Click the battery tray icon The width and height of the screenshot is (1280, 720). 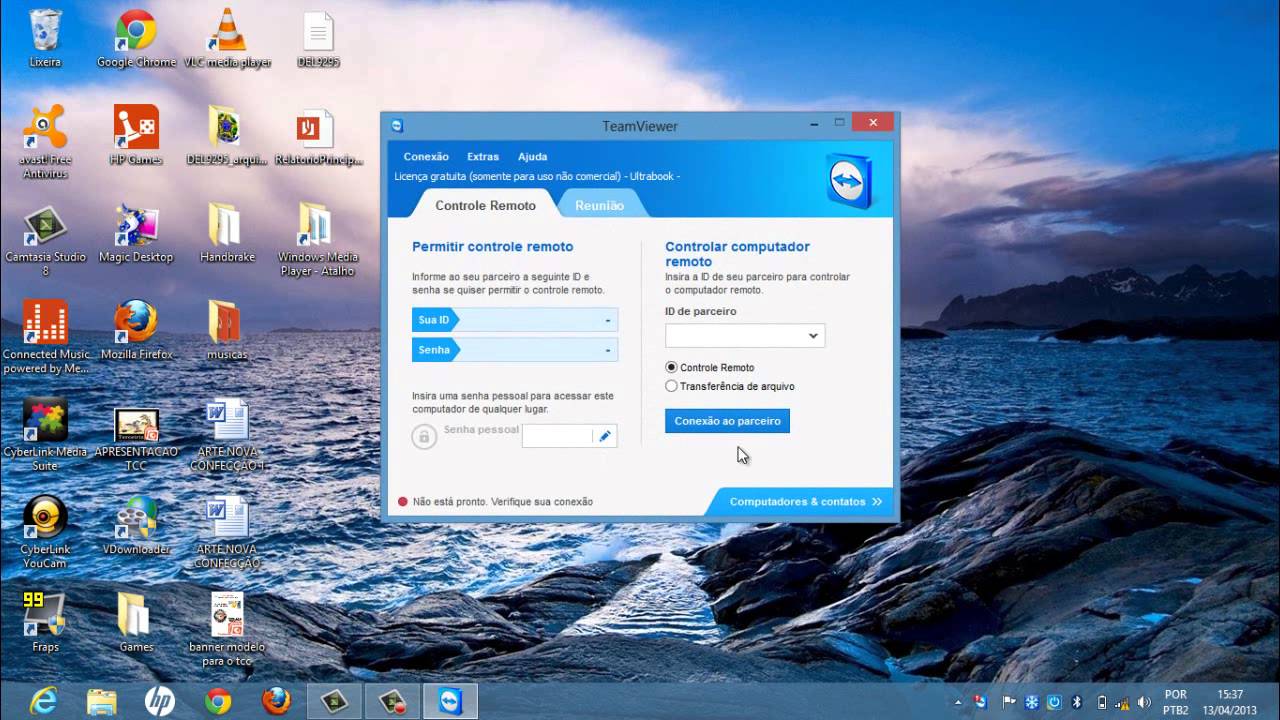pyautogui.click(x=1101, y=702)
